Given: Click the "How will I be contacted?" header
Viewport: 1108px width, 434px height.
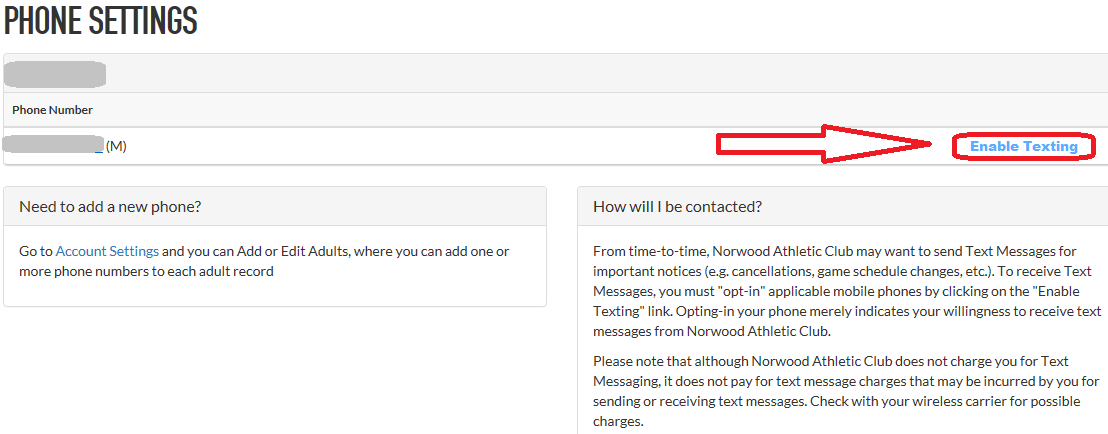Looking at the screenshot, I should pyautogui.click(x=677, y=207).
